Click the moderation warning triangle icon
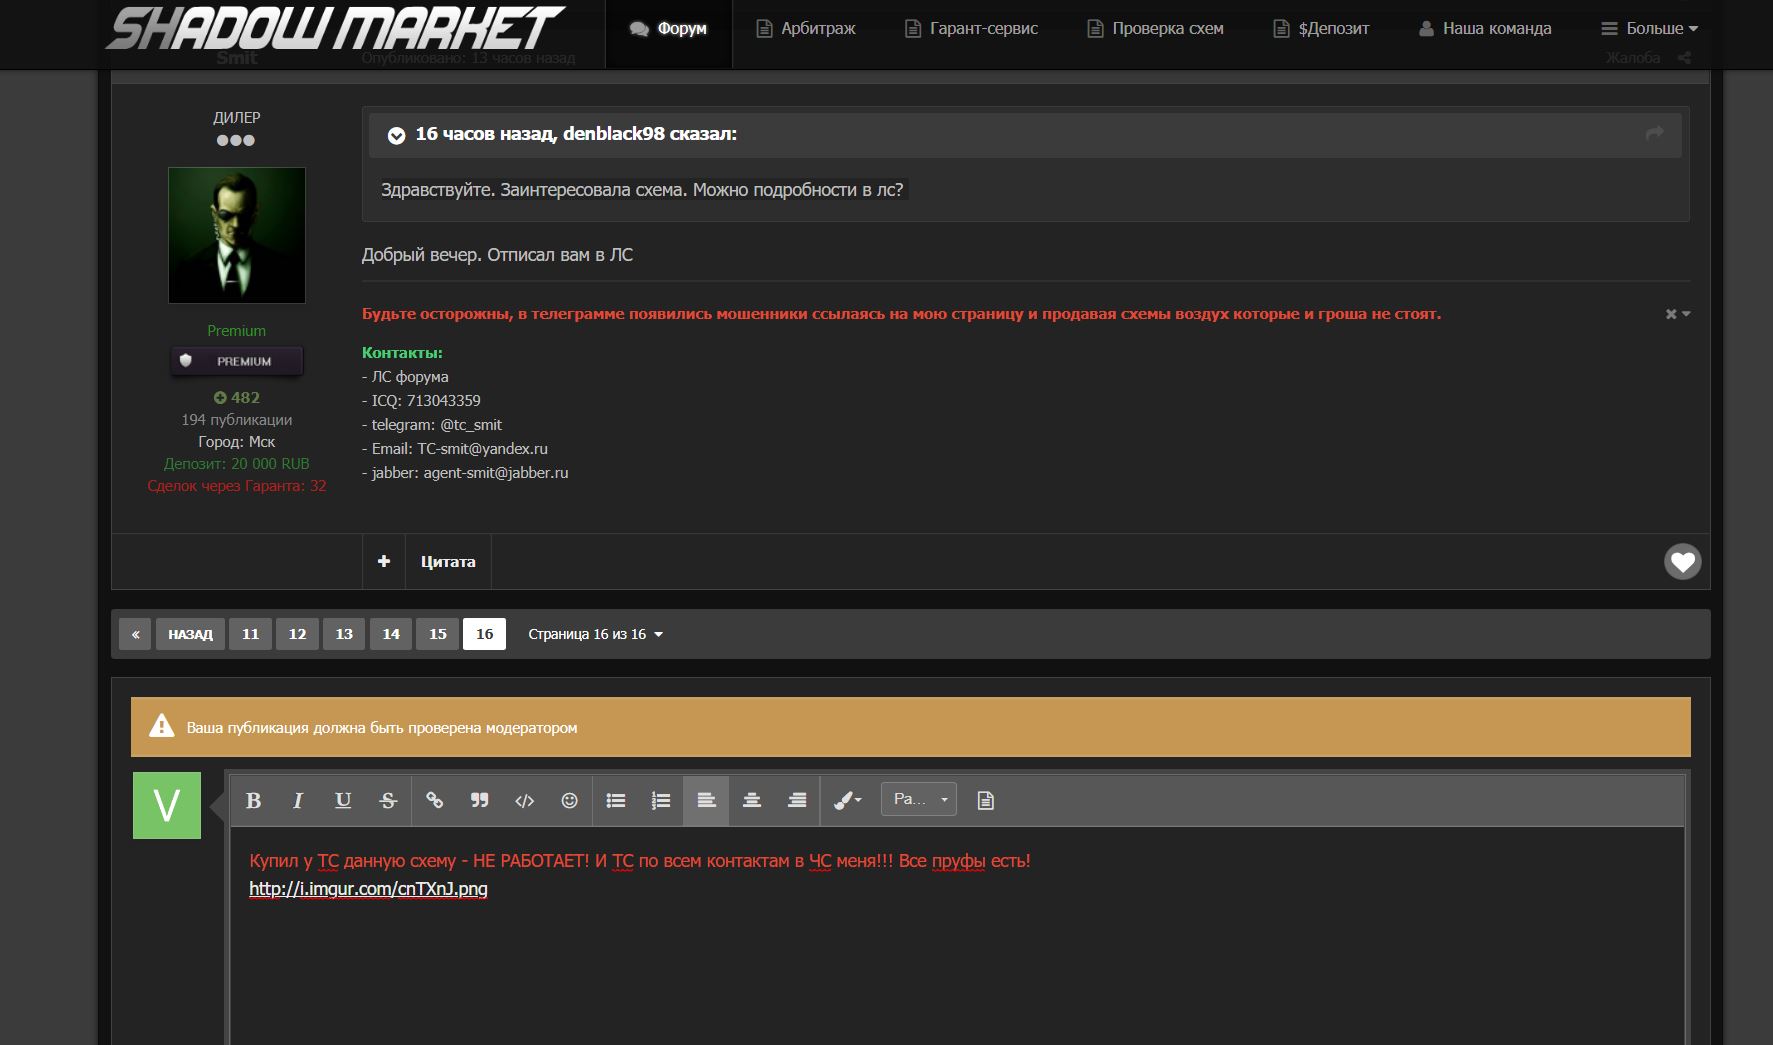The image size is (1773, 1045). pos(161,726)
